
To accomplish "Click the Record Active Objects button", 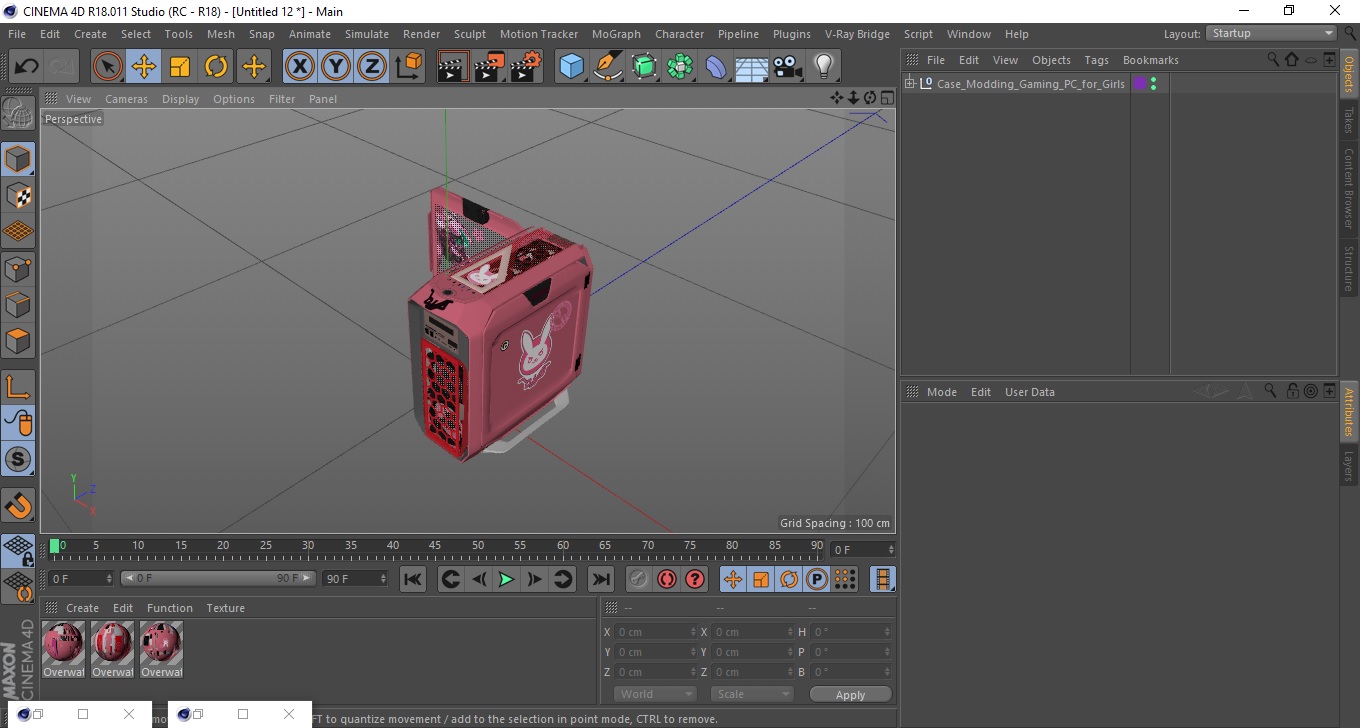I will (639, 579).
